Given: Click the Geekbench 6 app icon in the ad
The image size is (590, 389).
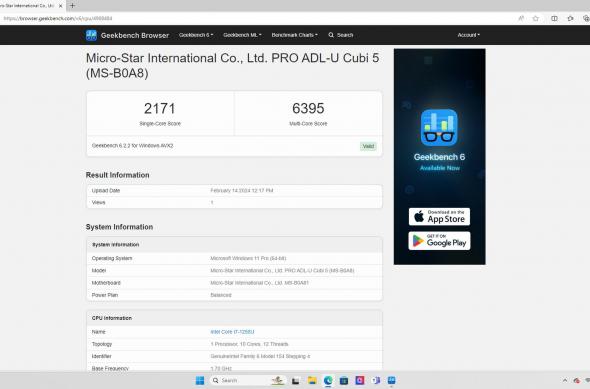Looking at the screenshot, I should pyautogui.click(x=439, y=128).
